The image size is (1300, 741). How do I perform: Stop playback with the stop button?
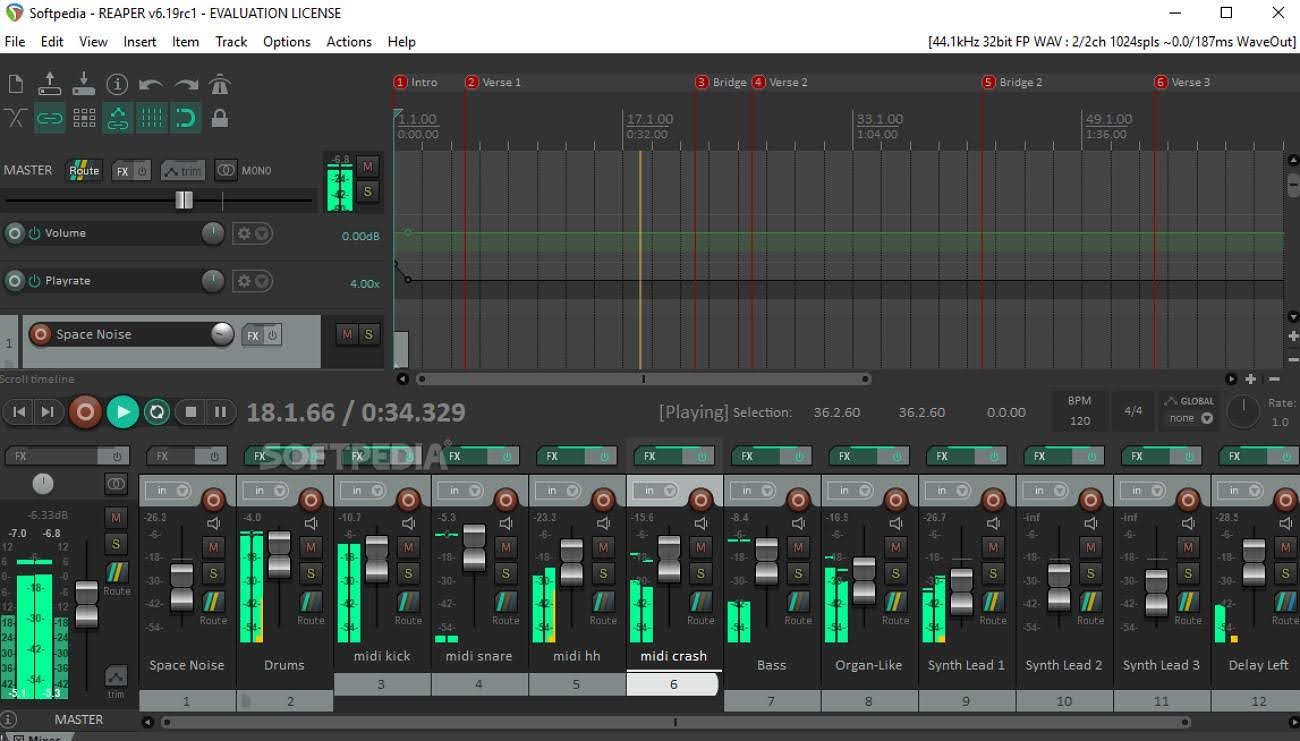190,411
